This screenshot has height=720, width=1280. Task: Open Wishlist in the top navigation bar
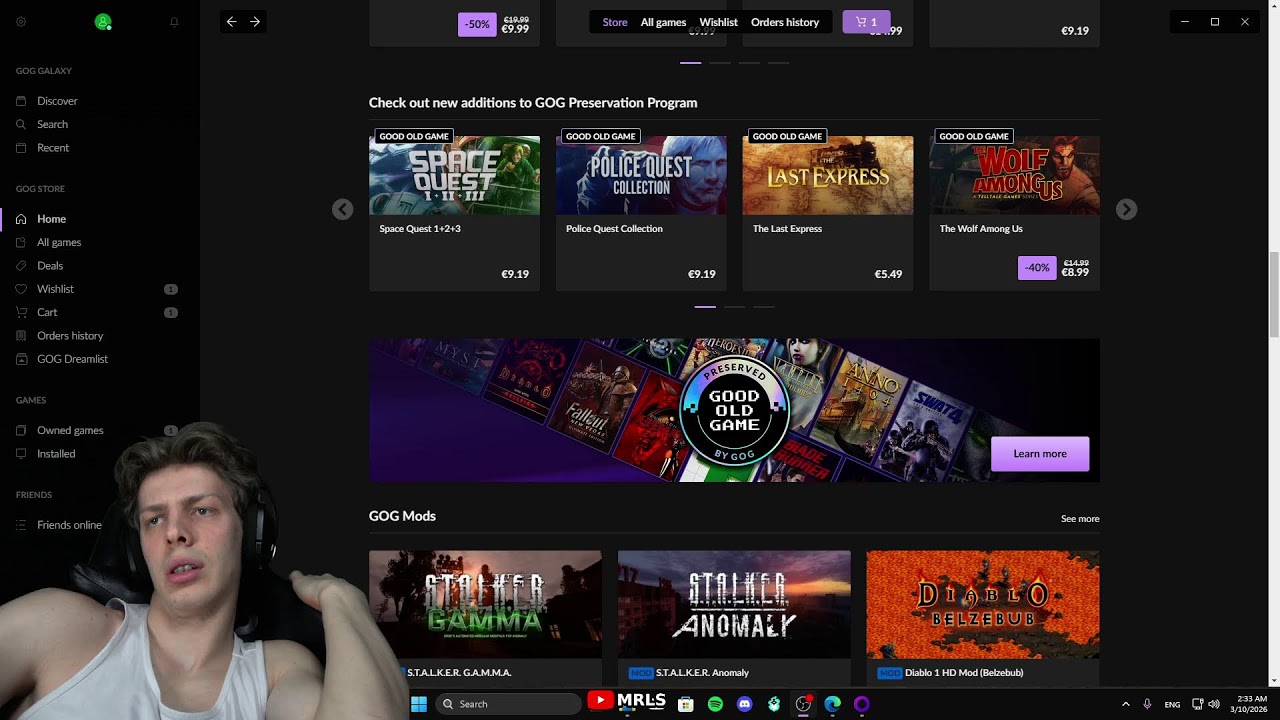[x=718, y=22]
